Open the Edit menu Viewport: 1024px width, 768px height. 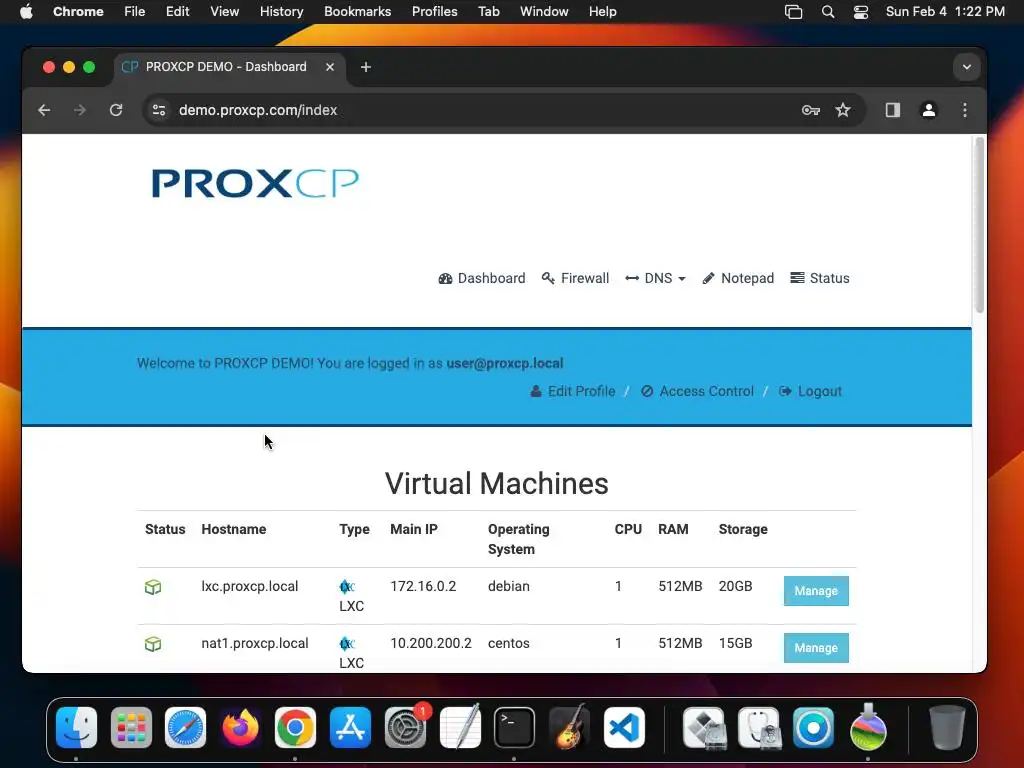177,12
